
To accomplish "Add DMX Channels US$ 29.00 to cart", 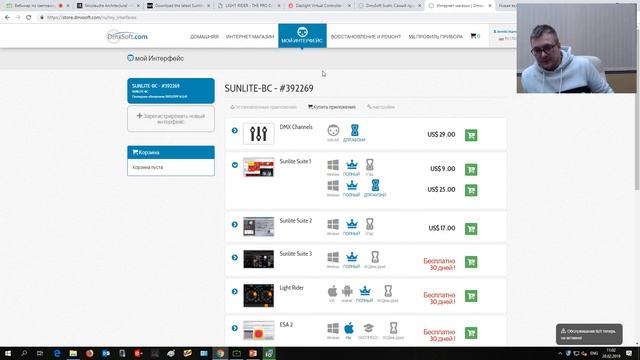I will [x=471, y=135].
